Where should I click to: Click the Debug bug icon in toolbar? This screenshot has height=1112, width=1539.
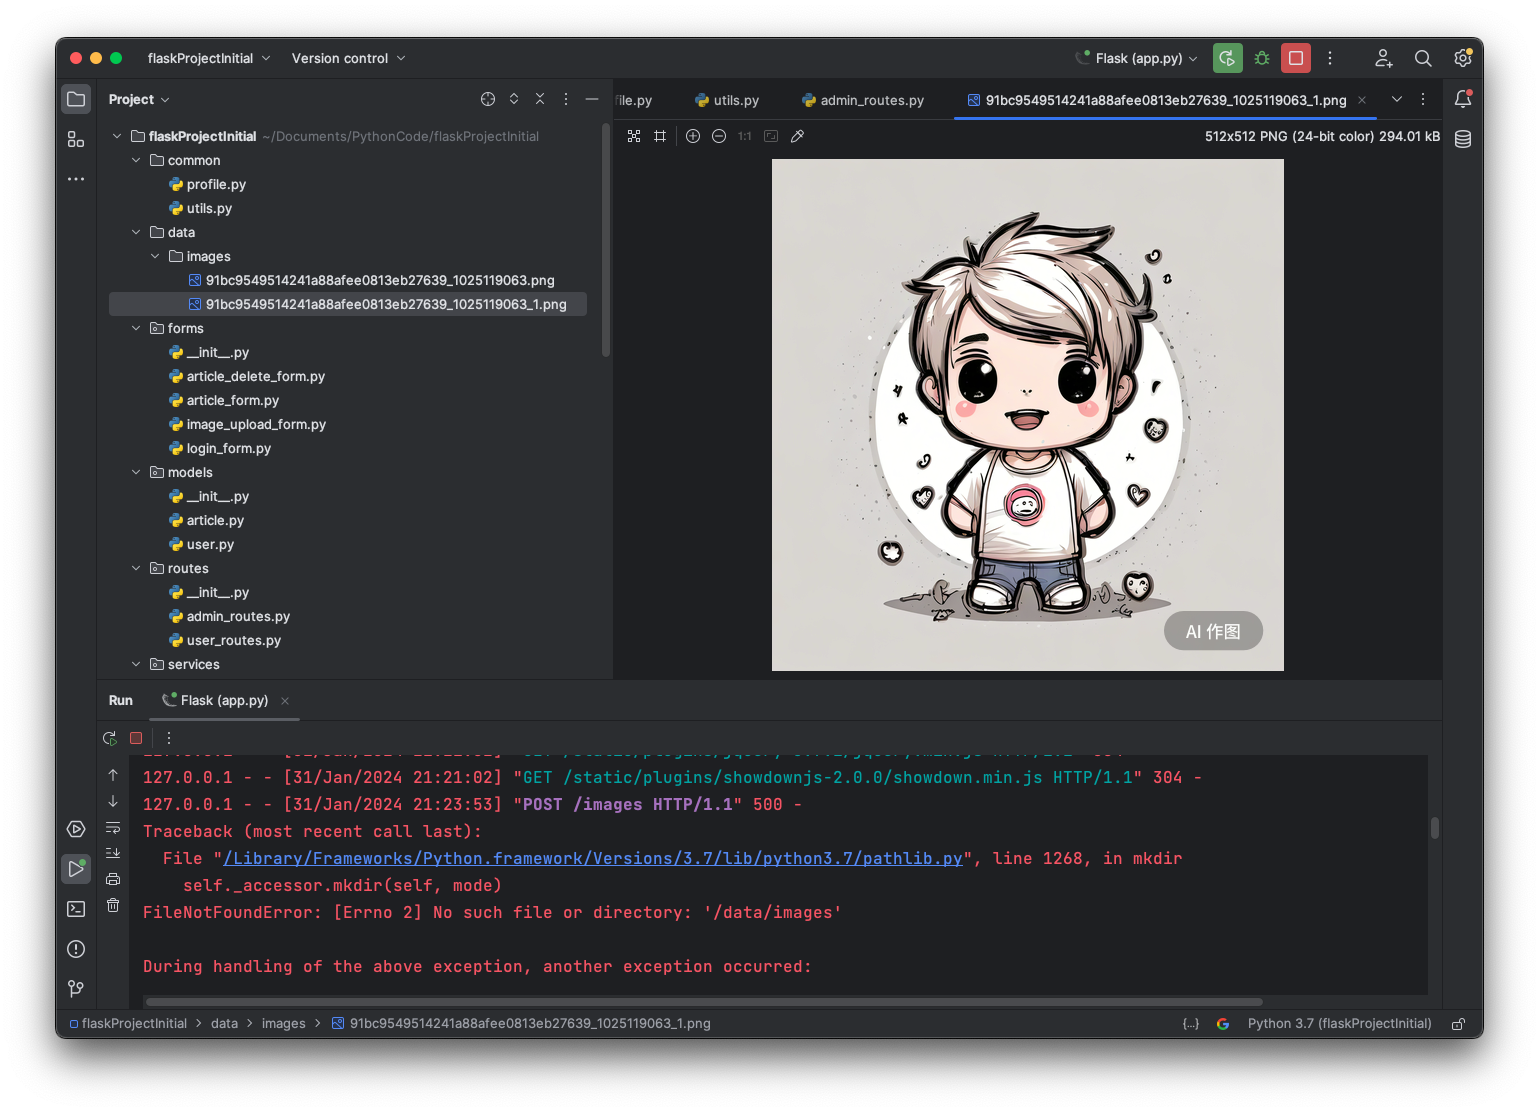(1262, 58)
